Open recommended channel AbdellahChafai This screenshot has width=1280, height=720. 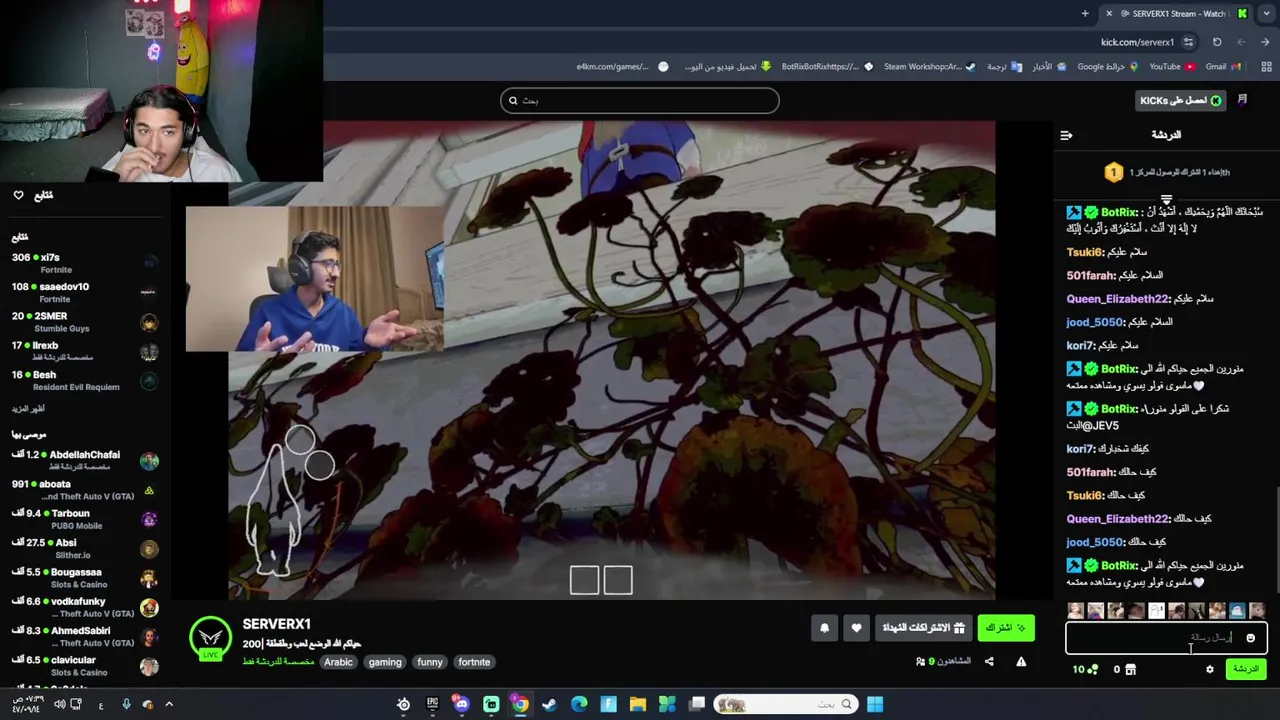[x=85, y=460]
